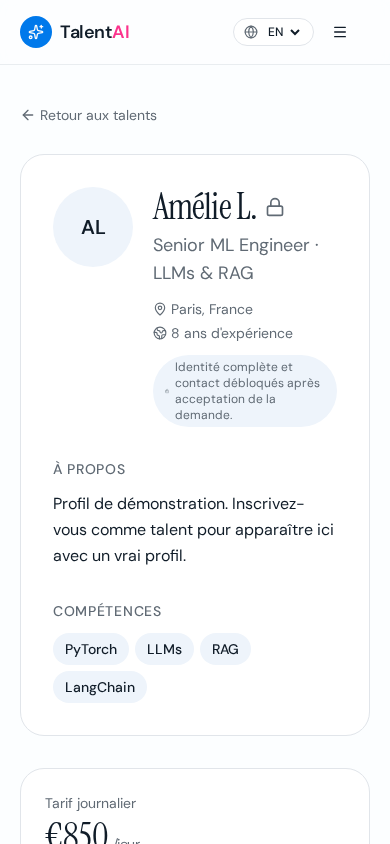Click the small dot icon in notice badge

click(167, 391)
